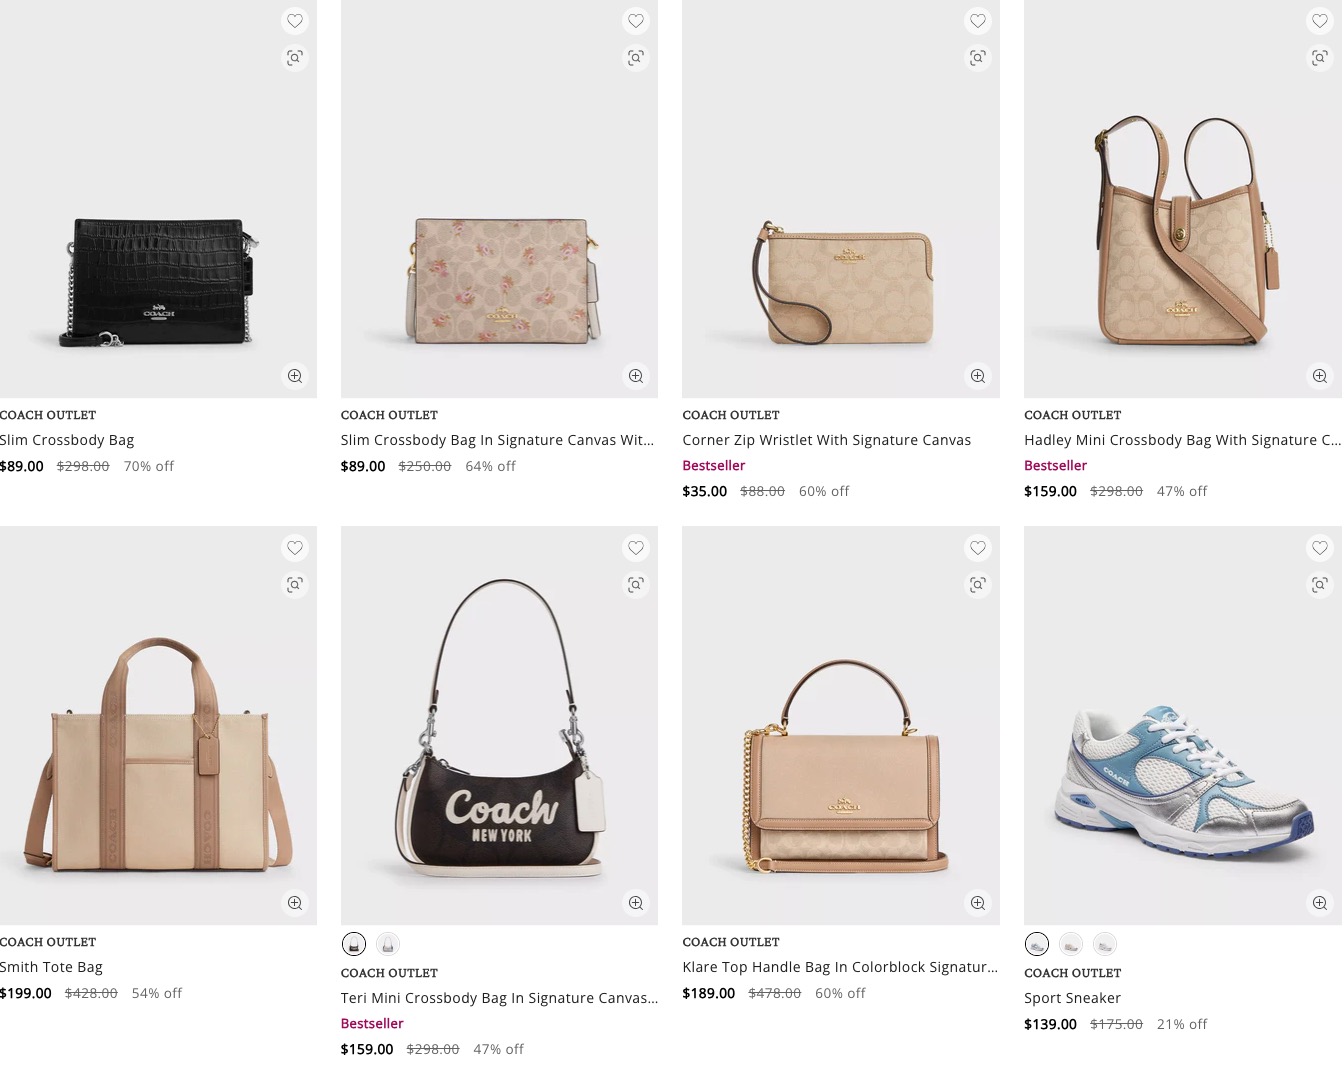Find similar items to Smith Tote Bag
1344x1068 pixels.
pyautogui.click(x=294, y=585)
